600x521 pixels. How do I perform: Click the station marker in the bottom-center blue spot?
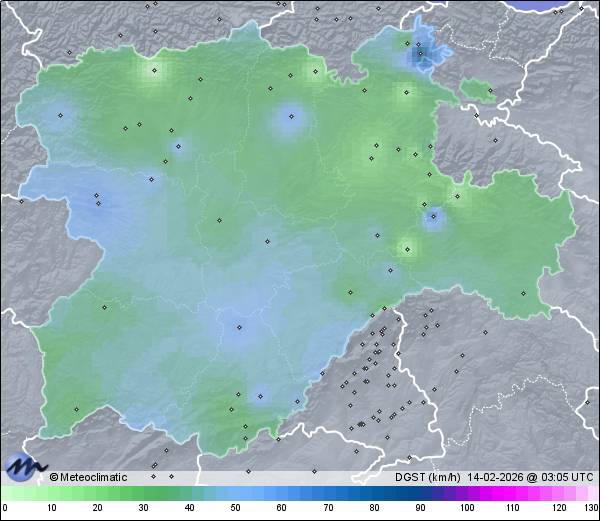(x=259, y=394)
